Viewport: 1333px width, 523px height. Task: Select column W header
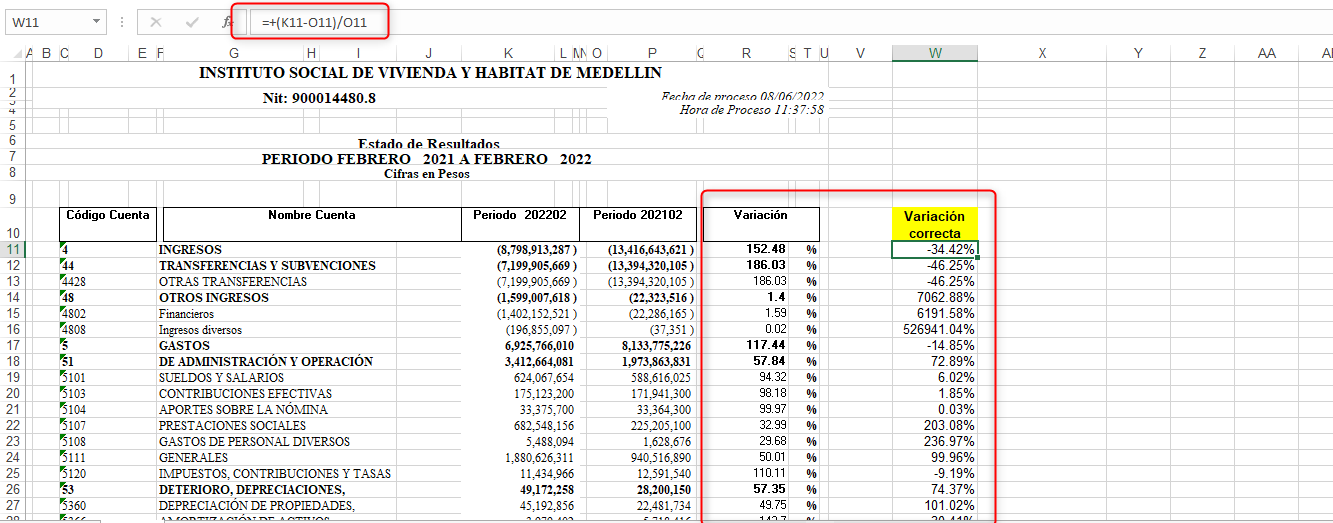(x=934, y=54)
